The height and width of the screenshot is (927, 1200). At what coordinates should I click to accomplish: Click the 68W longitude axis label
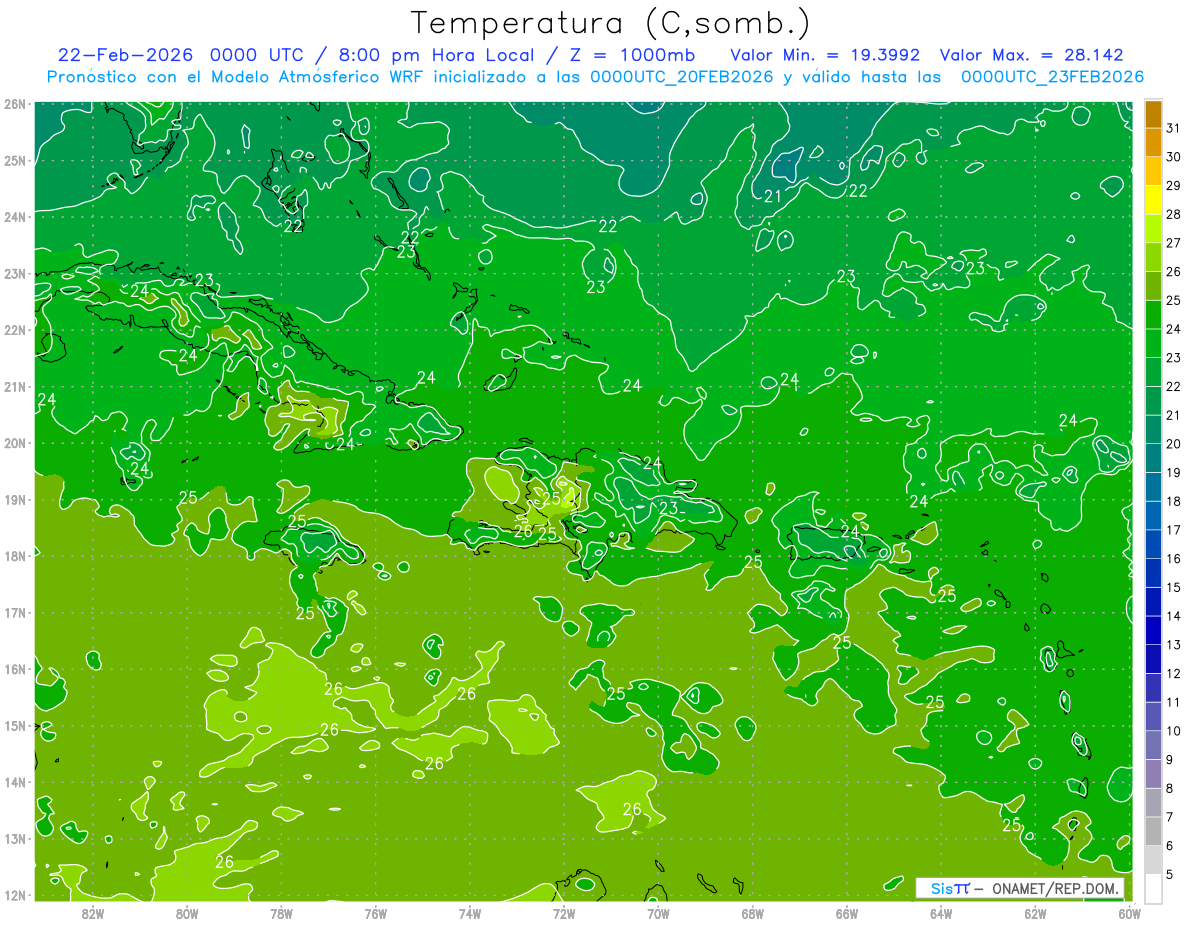coord(752,913)
